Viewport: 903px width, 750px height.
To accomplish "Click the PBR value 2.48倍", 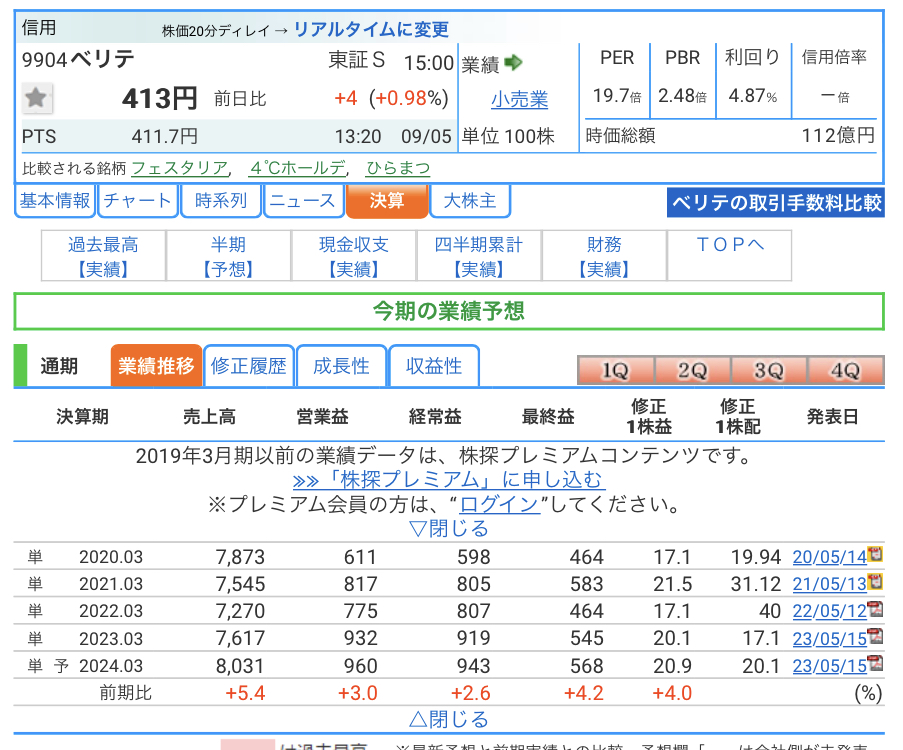I will [682, 96].
